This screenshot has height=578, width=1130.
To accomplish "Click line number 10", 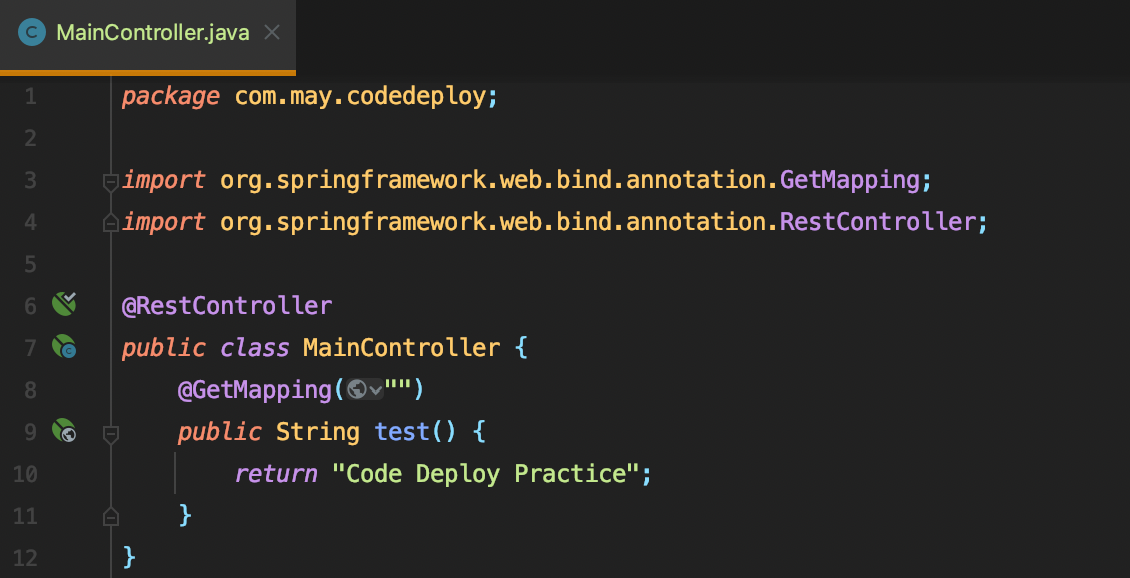I will point(25,473).
